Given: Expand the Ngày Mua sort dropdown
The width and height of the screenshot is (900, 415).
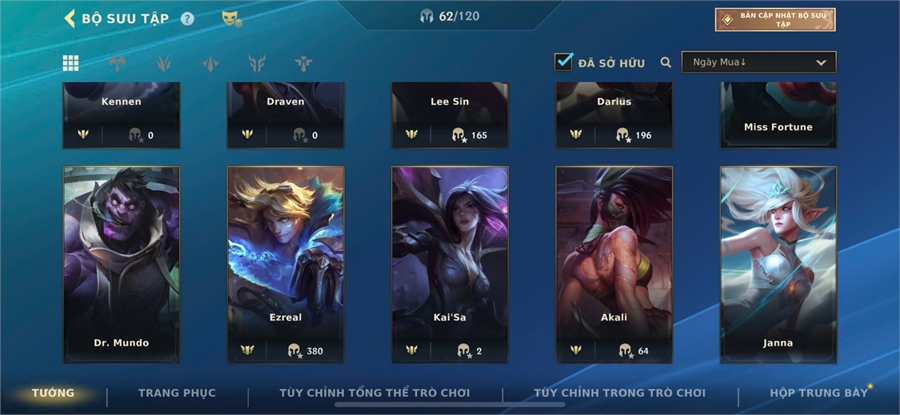Looking at the screenshot, I should (759, 62).
